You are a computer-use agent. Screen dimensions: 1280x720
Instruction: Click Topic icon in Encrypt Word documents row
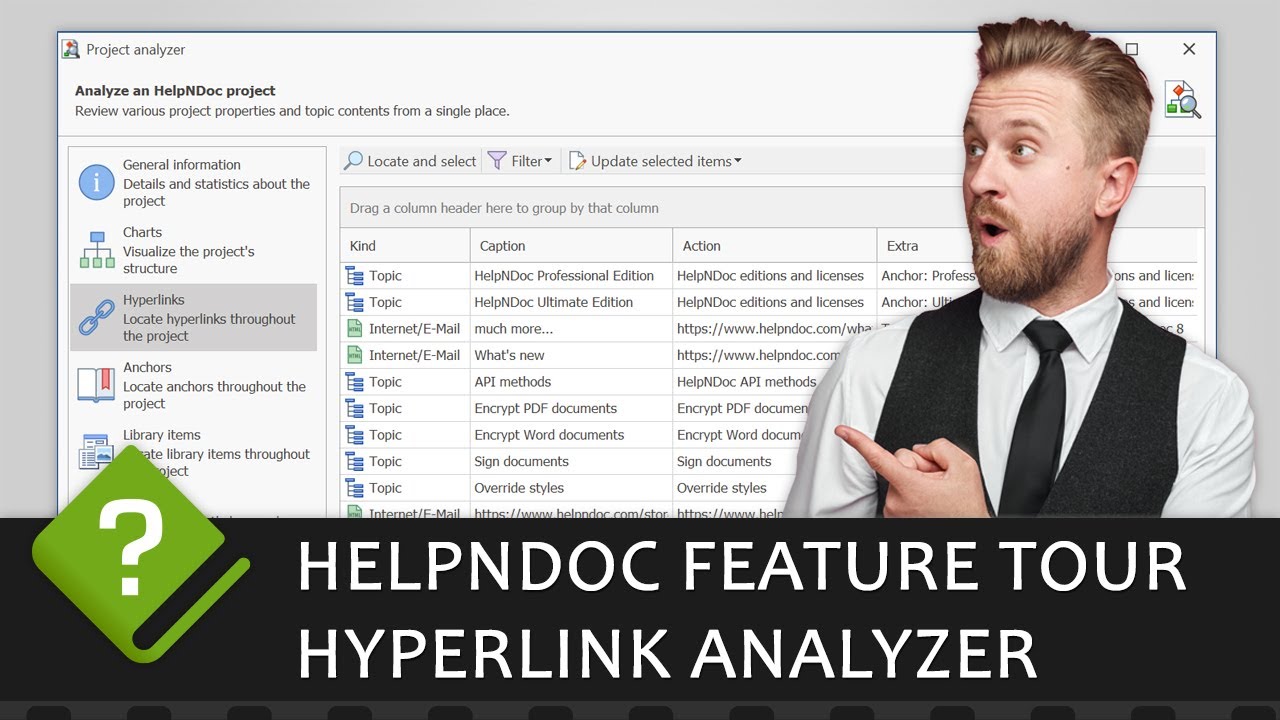click(354, 435)
